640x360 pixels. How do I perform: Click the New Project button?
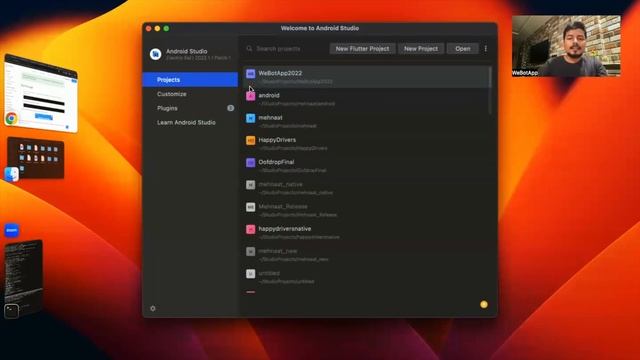421,49
